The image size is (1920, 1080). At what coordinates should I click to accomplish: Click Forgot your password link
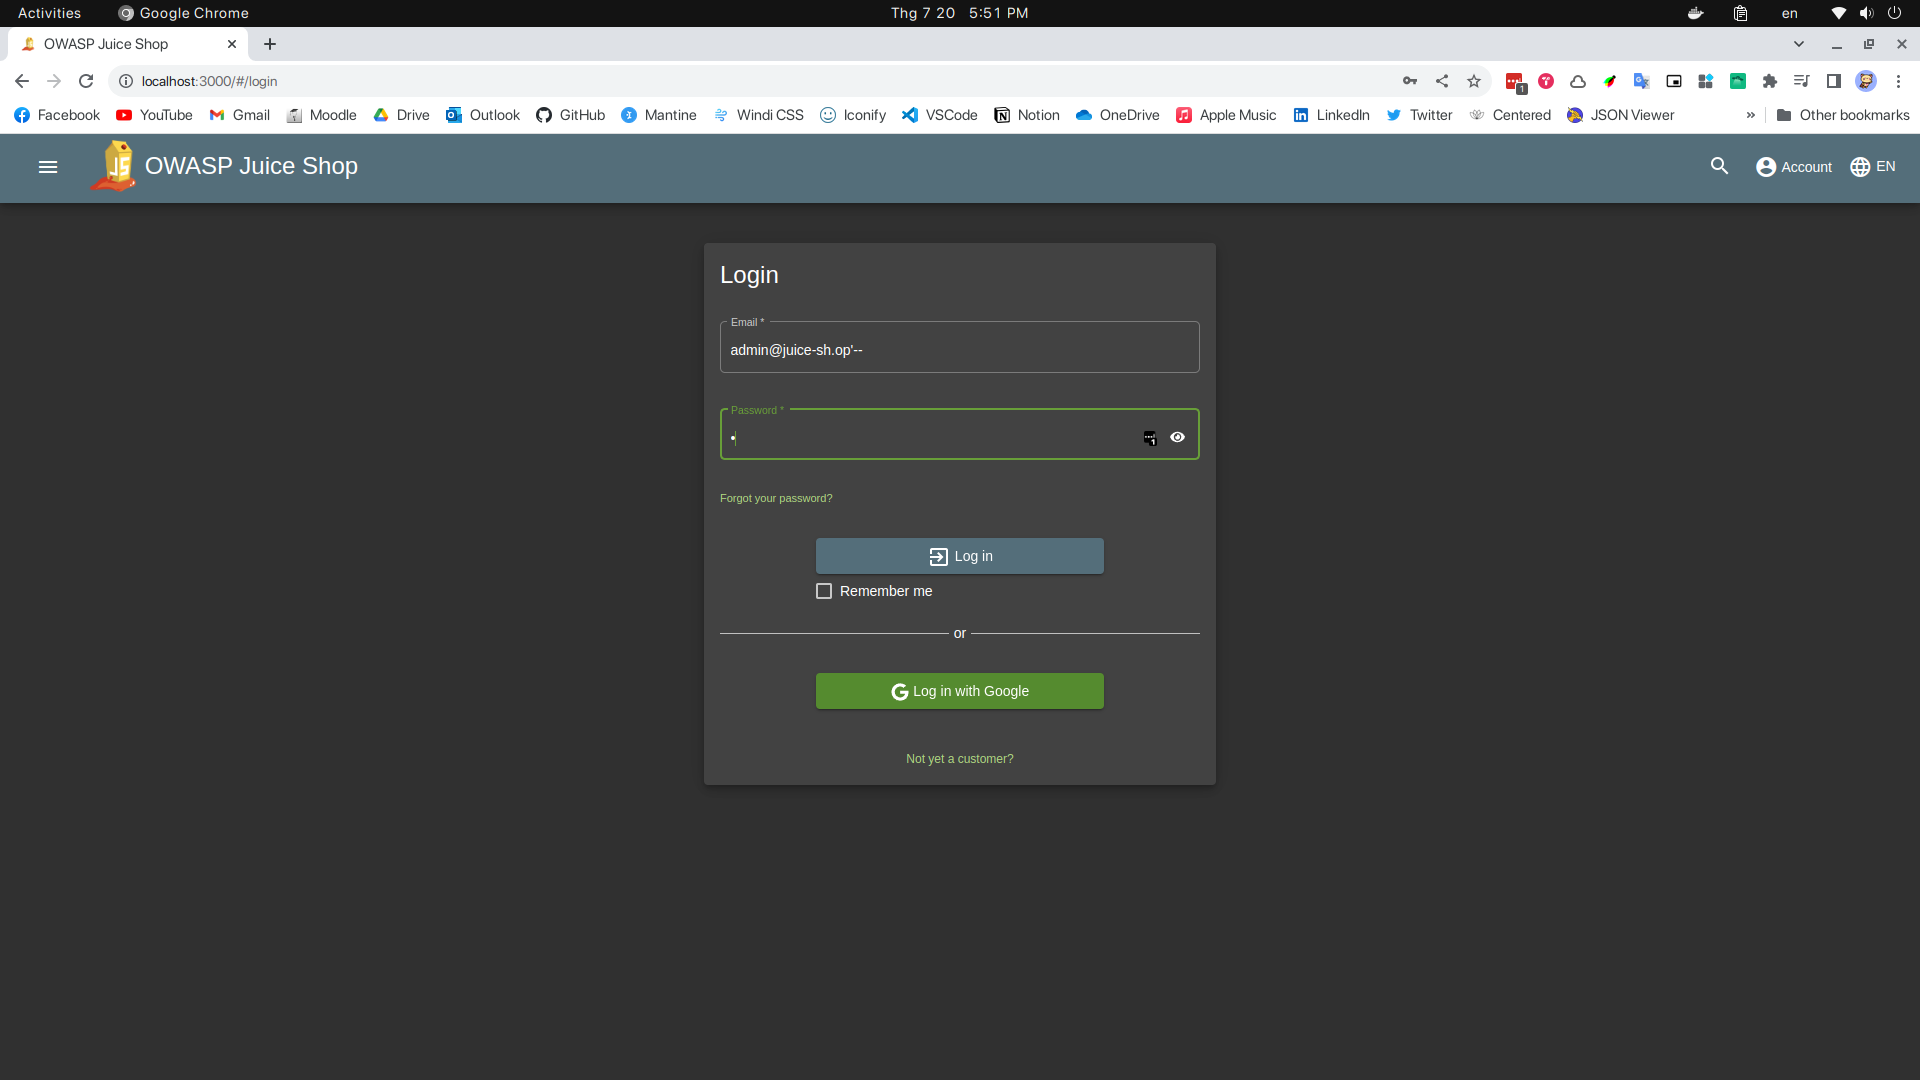coord(776,498)
